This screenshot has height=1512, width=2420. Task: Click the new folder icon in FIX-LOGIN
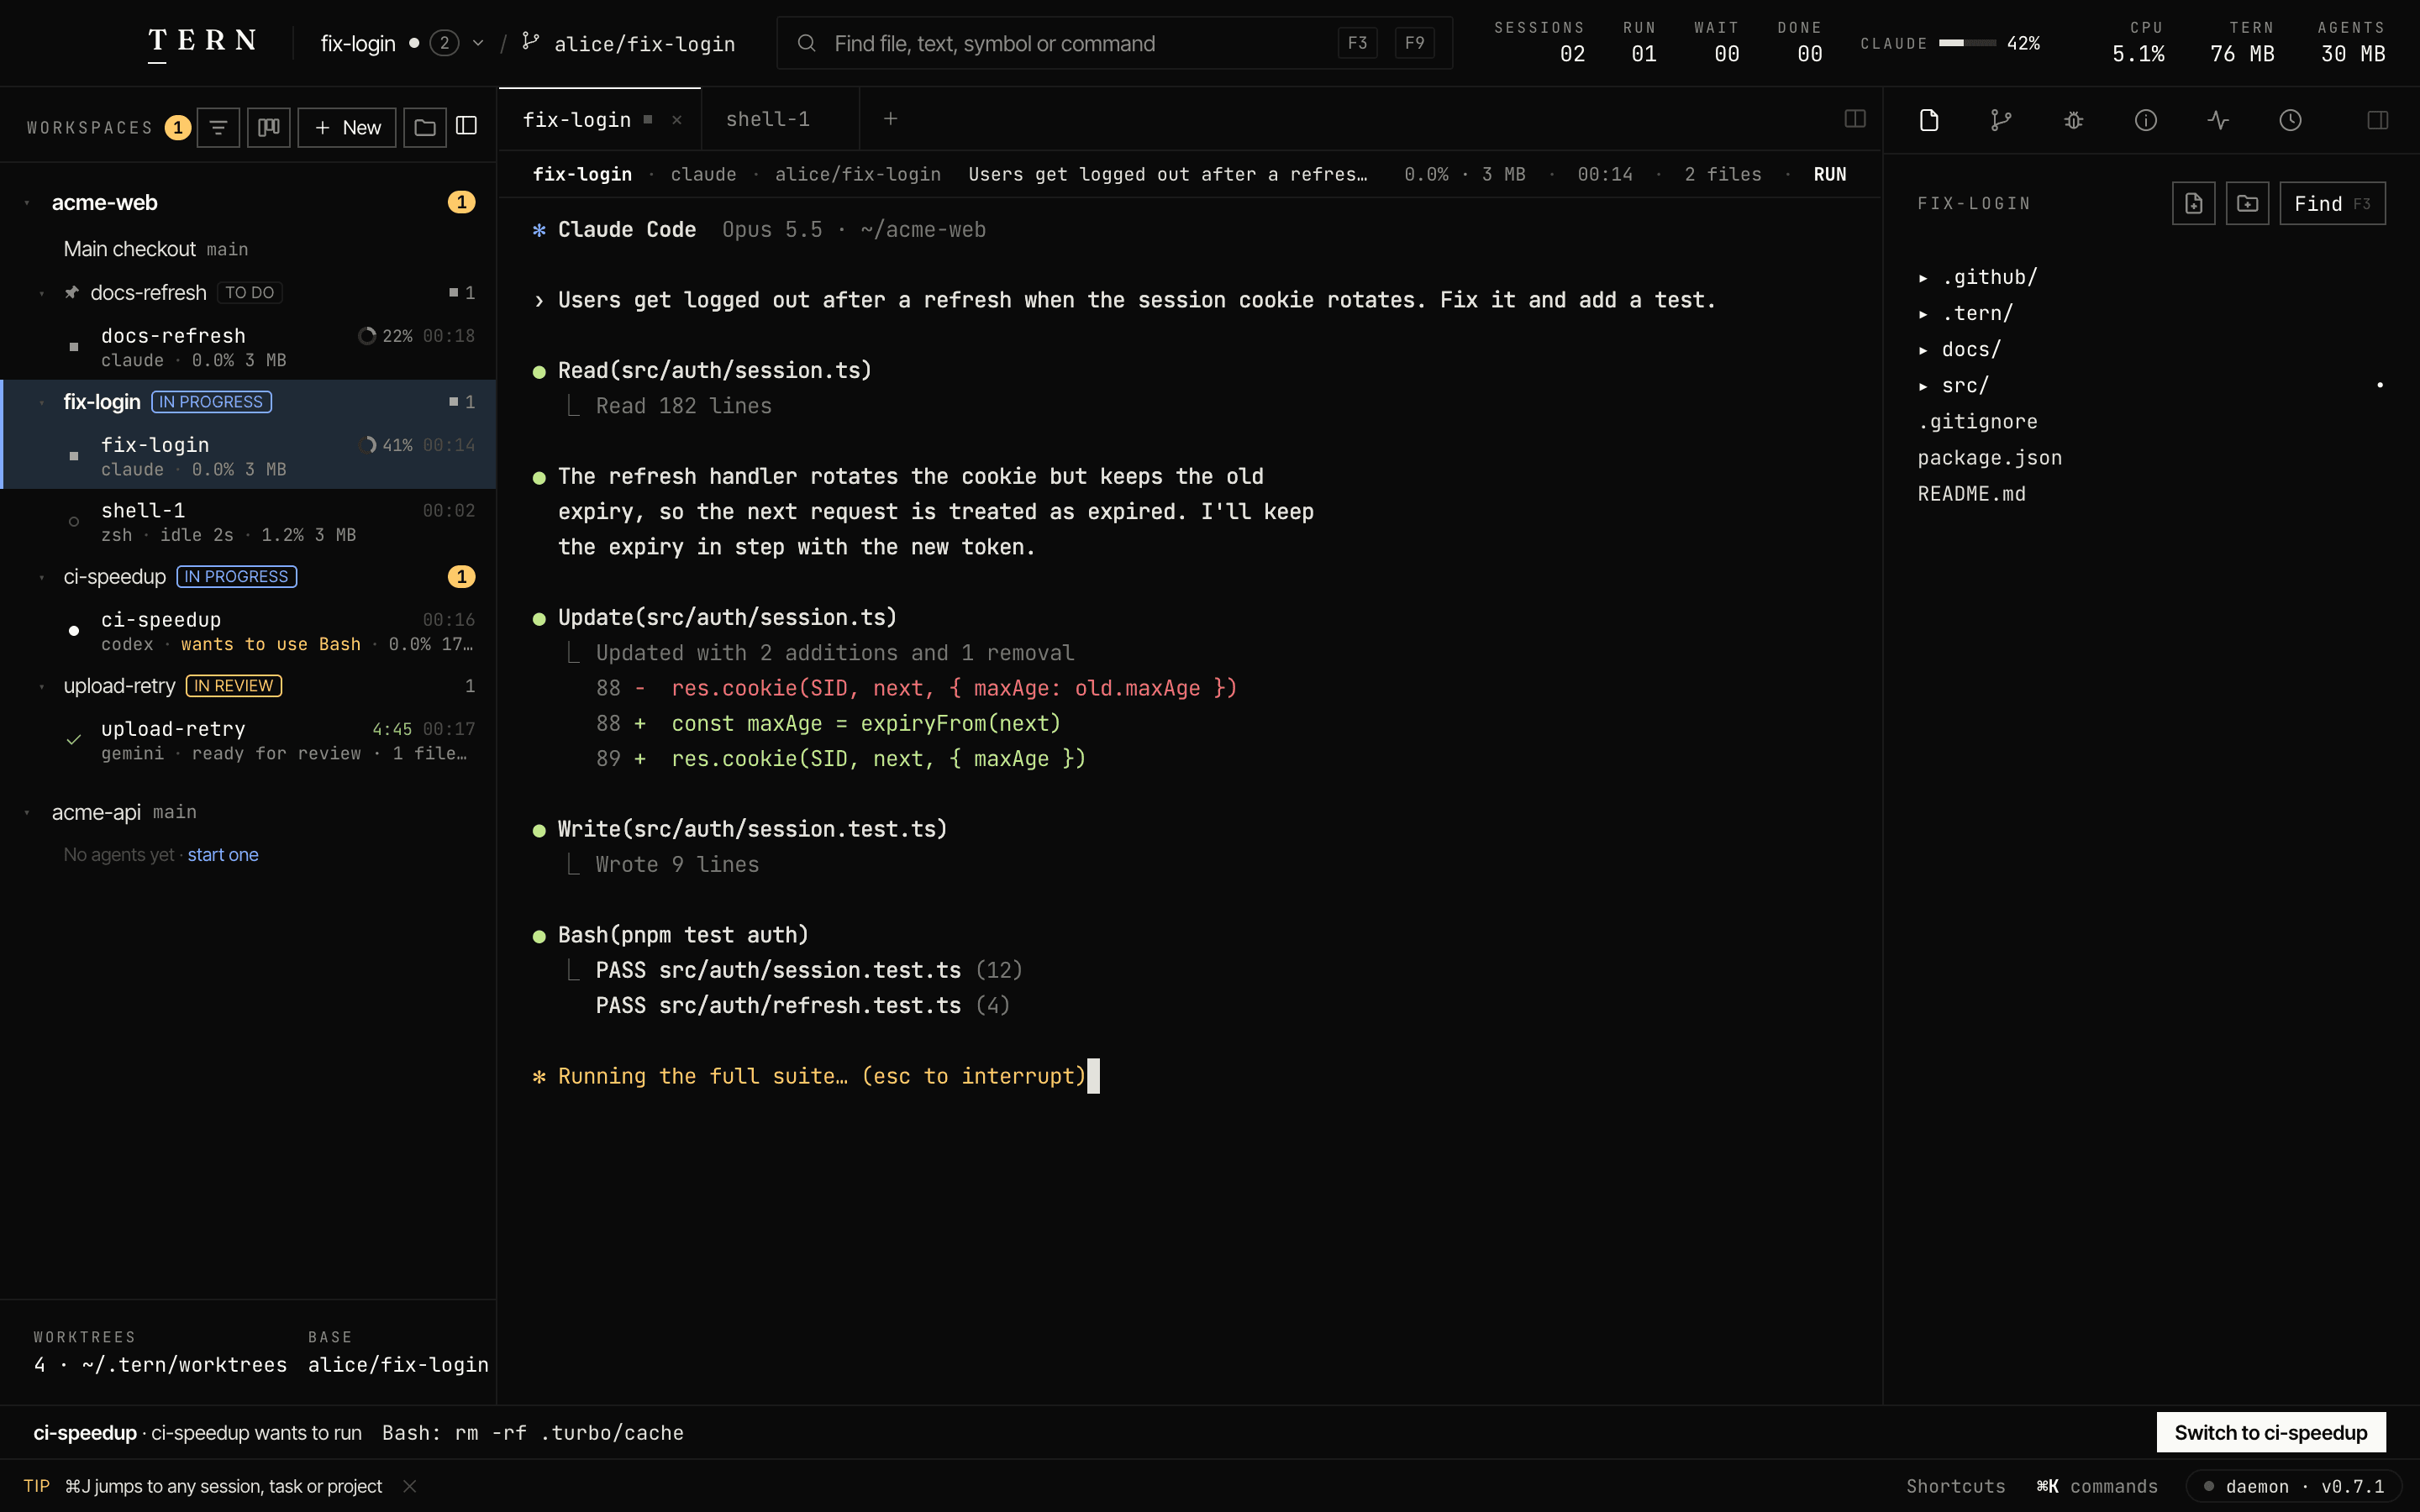click(2247, 203)
